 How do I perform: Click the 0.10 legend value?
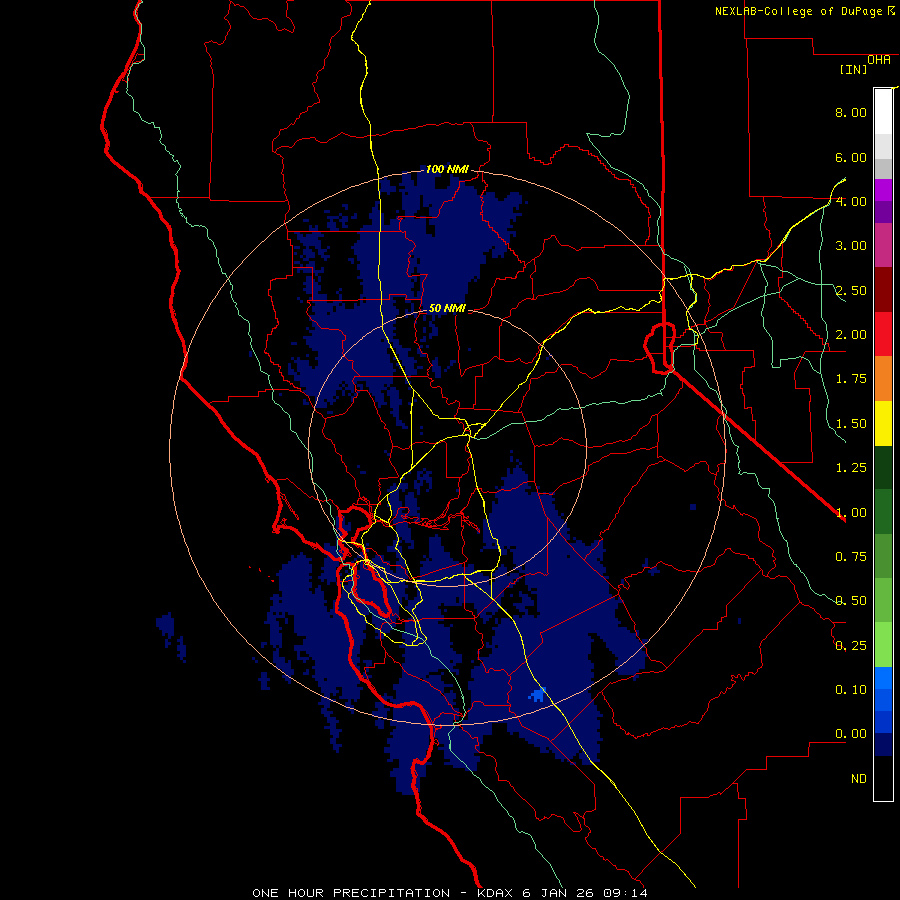[x=851, y=690]
